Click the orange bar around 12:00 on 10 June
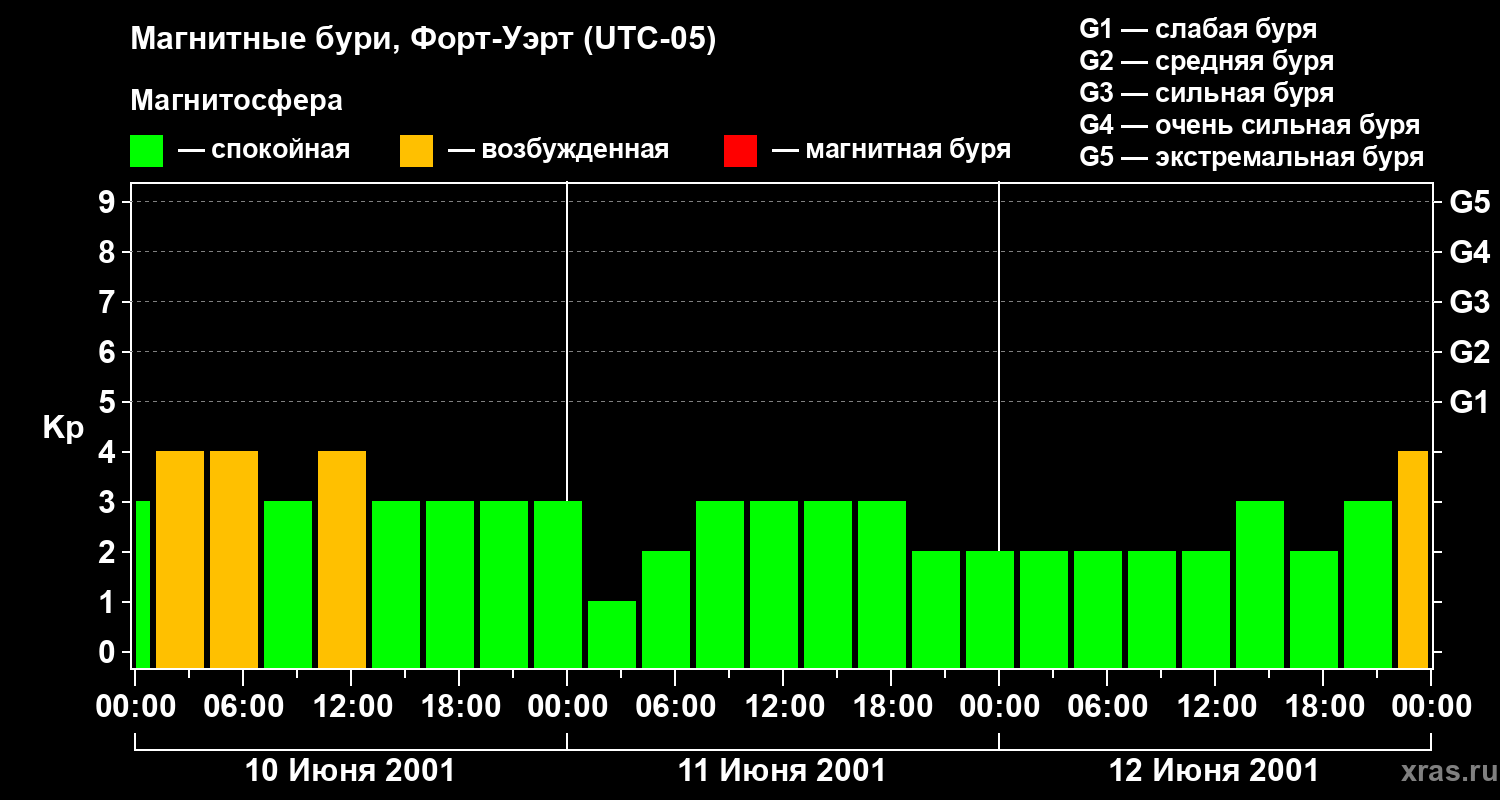The image size is (1500, 800). (x=342, y=559)
